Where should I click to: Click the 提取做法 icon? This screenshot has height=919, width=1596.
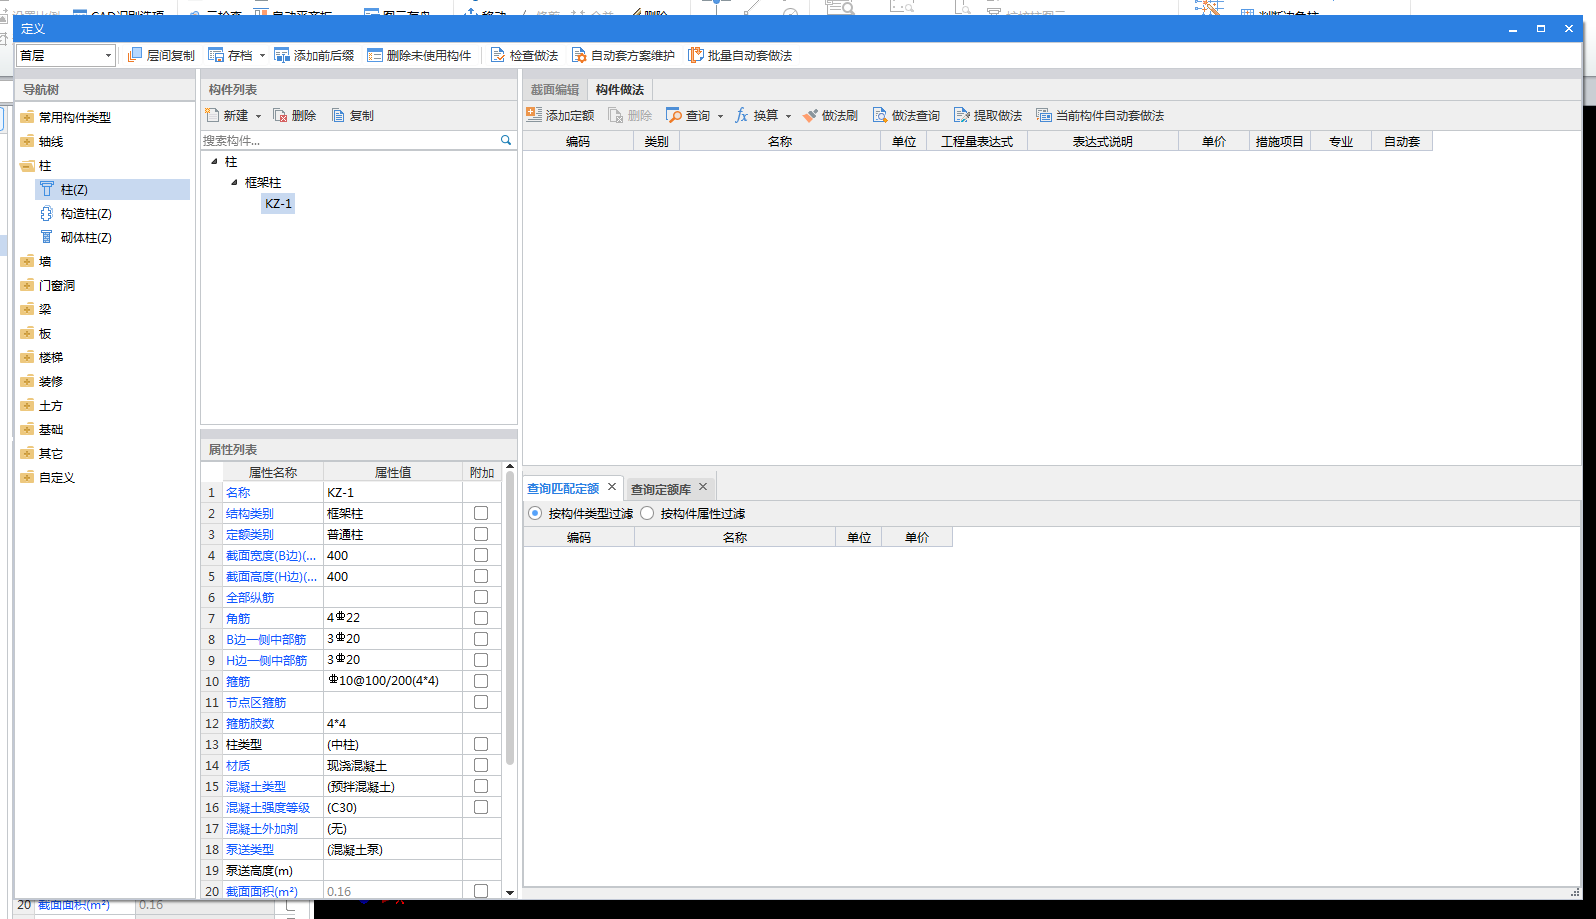click(962, 115)
